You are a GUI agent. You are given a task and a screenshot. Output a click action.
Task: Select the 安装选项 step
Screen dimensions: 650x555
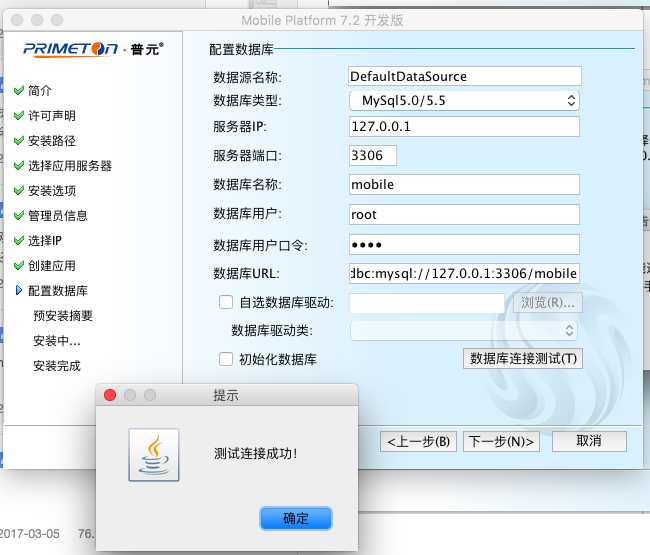click(52, 191)
